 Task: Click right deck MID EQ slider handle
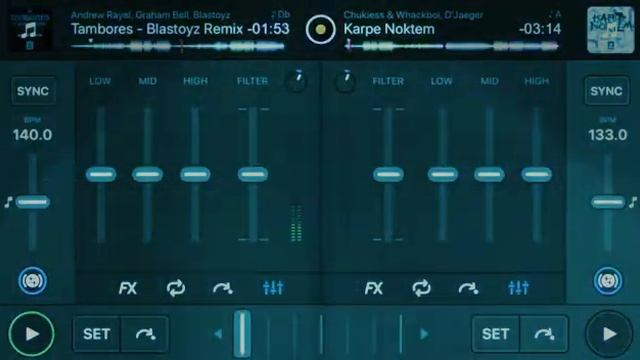[489, 174]
